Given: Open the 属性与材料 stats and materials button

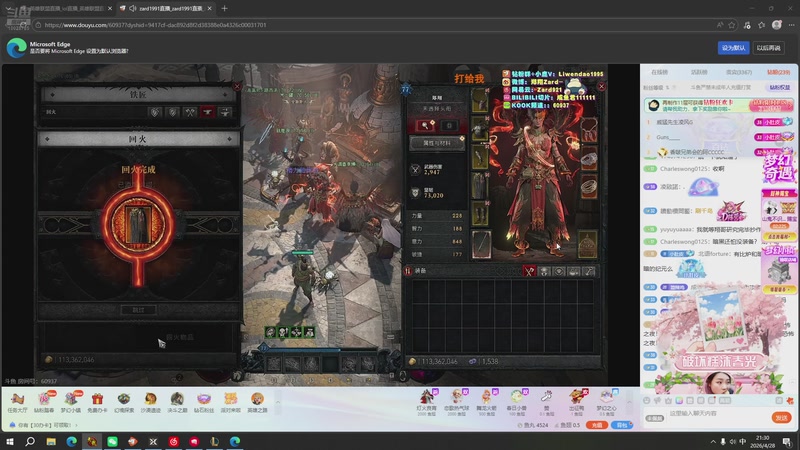Looking at the screenshot, I should 437,143.
